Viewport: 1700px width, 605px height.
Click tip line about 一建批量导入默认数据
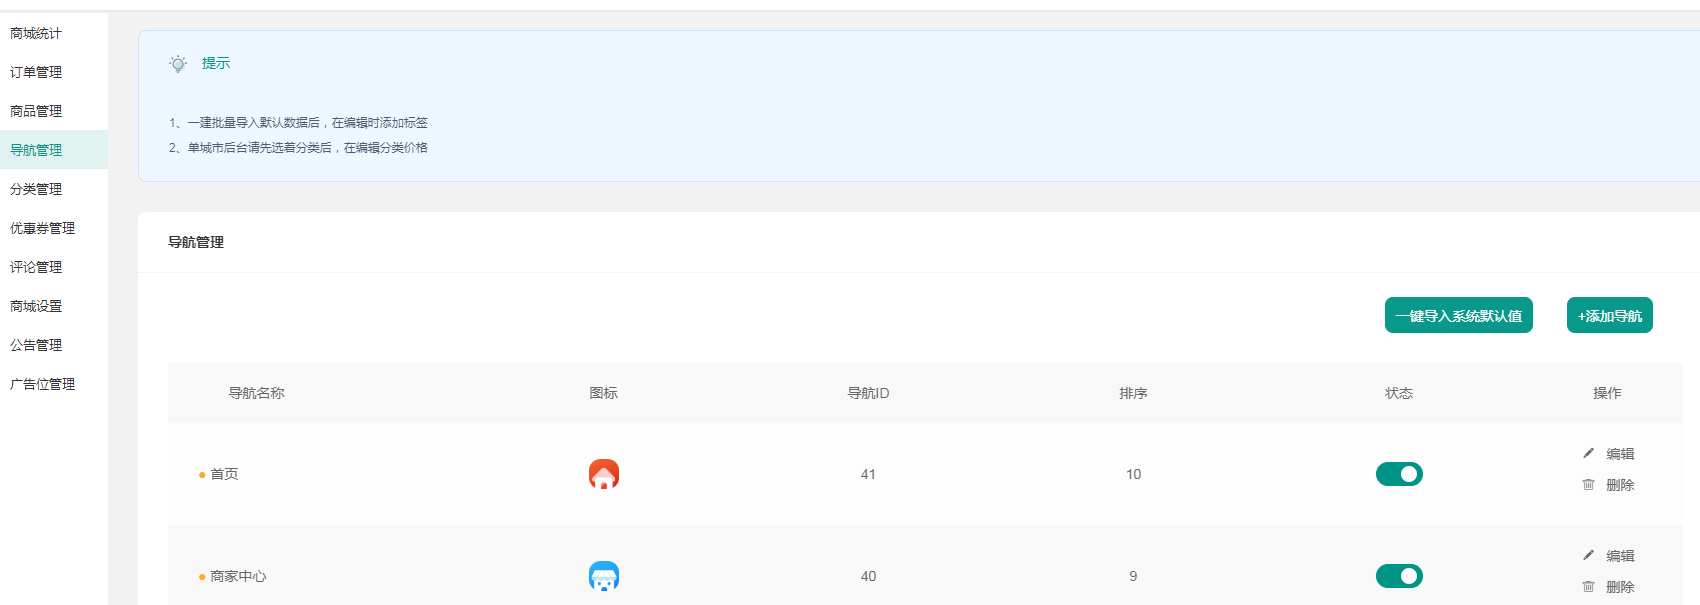pyautogui.click(x=298, y=123)
